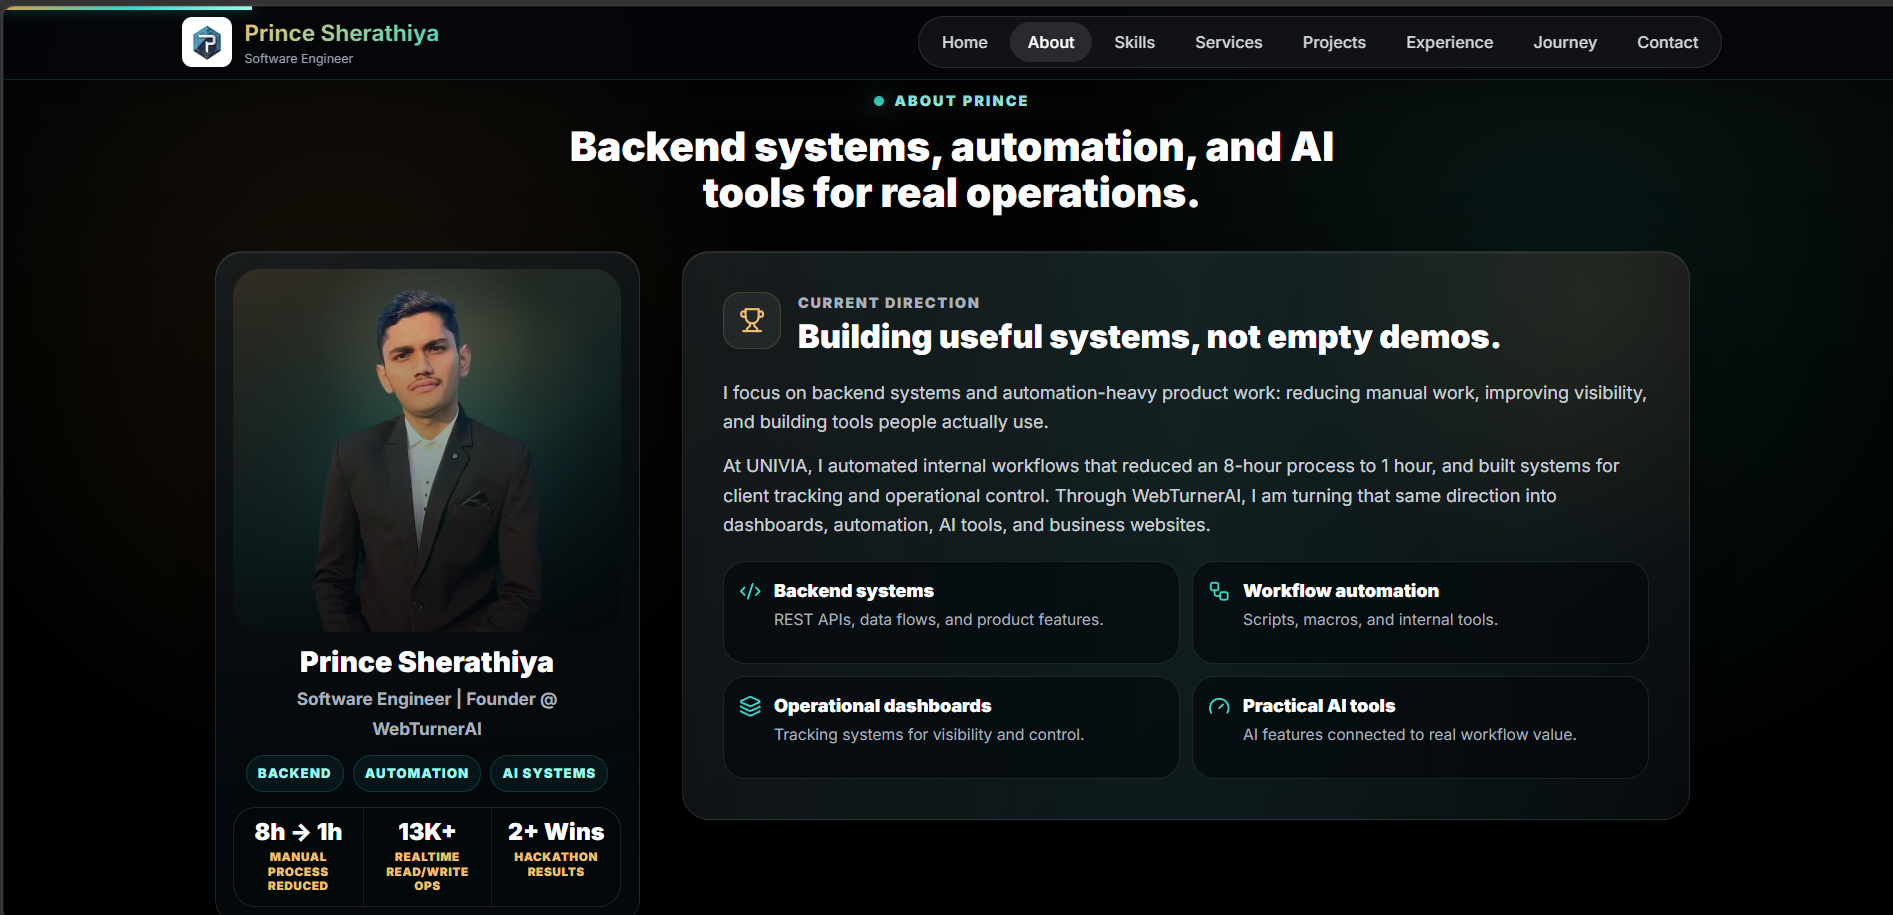Viewport: 1893px width, 915px height.
Task: Click the gauge icon for Practical AI tools
Action: tap(1219, 706)
